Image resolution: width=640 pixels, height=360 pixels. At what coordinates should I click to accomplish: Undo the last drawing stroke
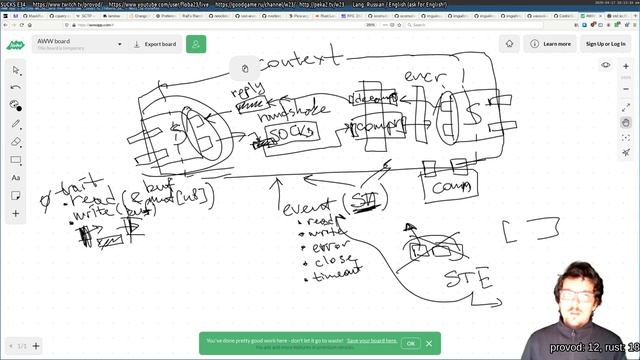pyautogui.click(x=16, y=87)
